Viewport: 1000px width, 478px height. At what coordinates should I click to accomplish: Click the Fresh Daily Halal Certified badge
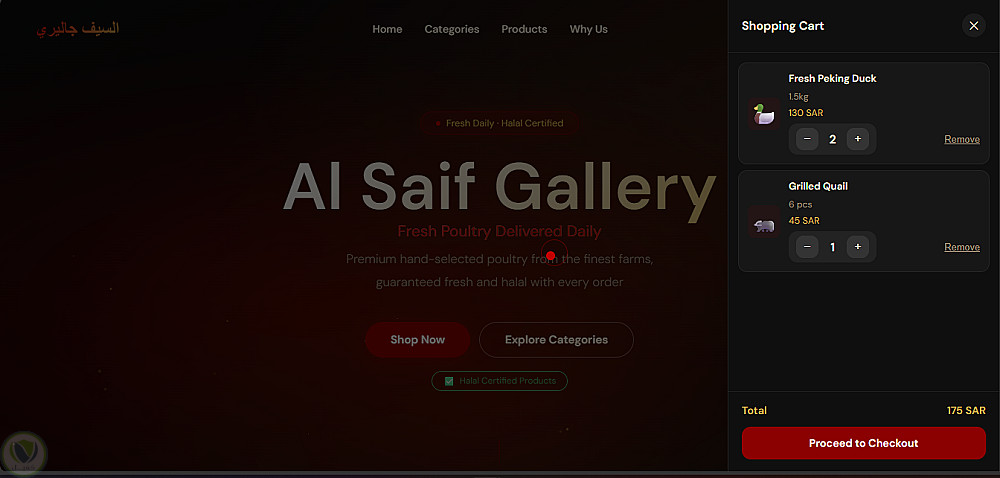point(500,123)
